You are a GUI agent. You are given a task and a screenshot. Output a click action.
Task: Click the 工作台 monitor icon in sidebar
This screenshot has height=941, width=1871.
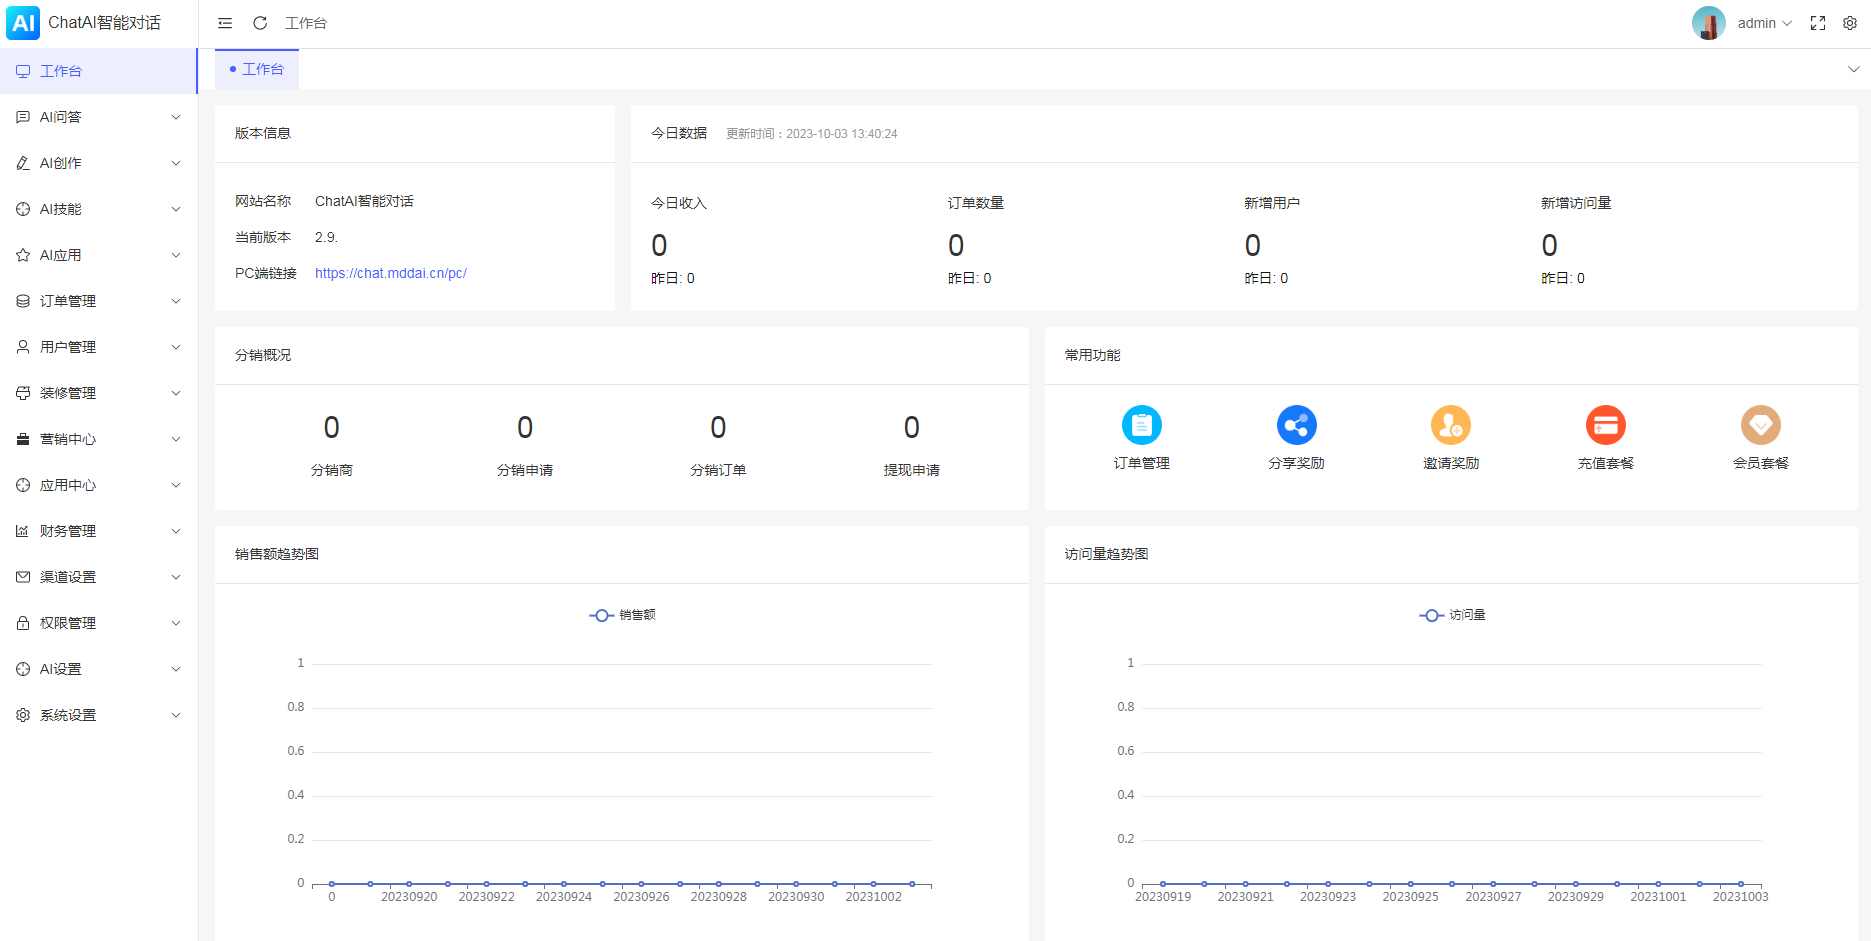coord(21,70)
